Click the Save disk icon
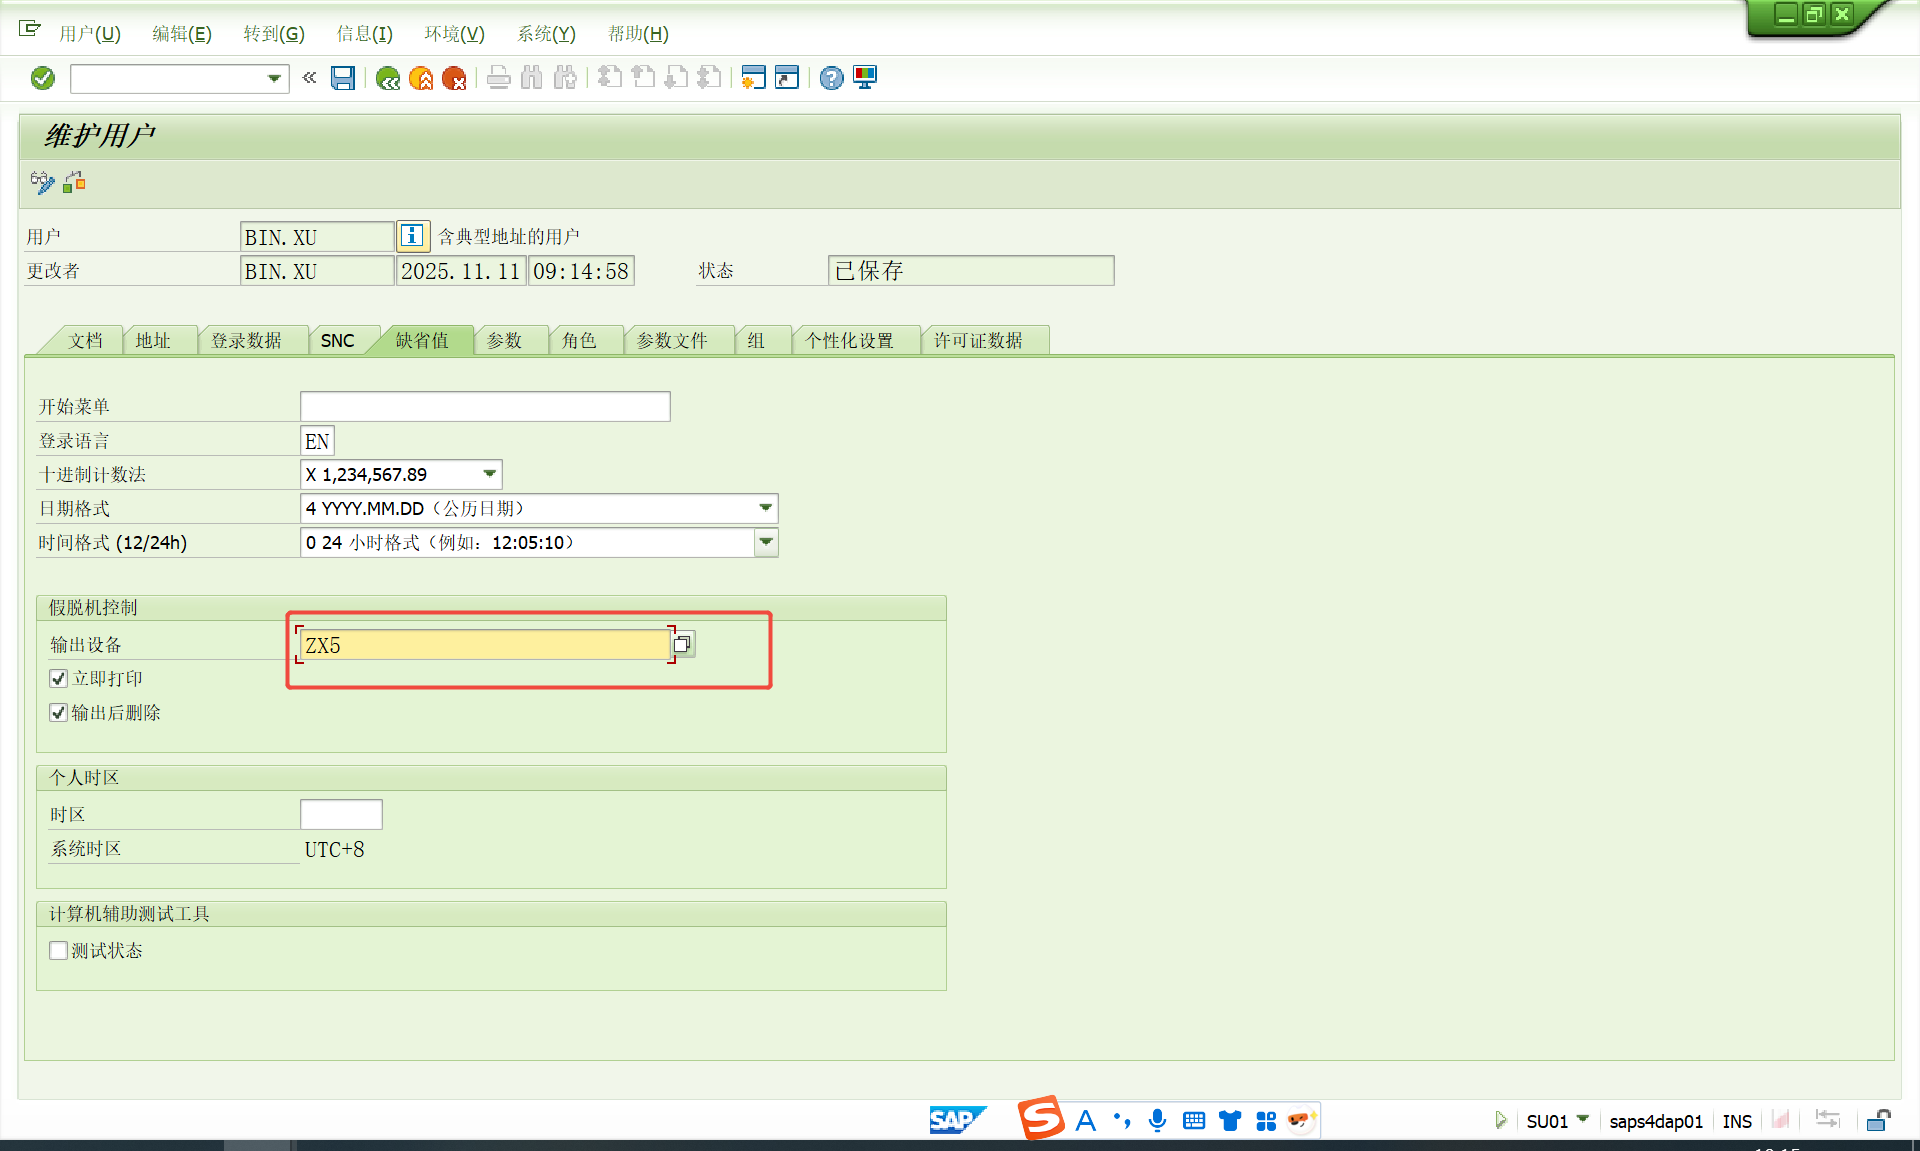The height and width of the screenshot is (1151, 1920). [x=343, y=78]
